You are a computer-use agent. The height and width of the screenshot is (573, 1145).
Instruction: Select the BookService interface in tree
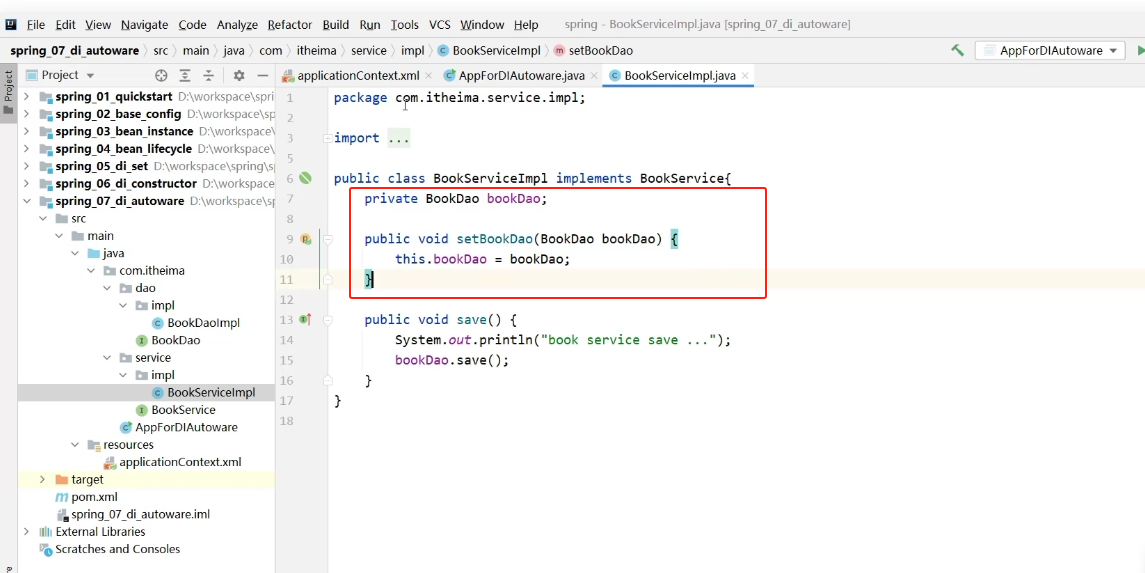coord(175,409)
